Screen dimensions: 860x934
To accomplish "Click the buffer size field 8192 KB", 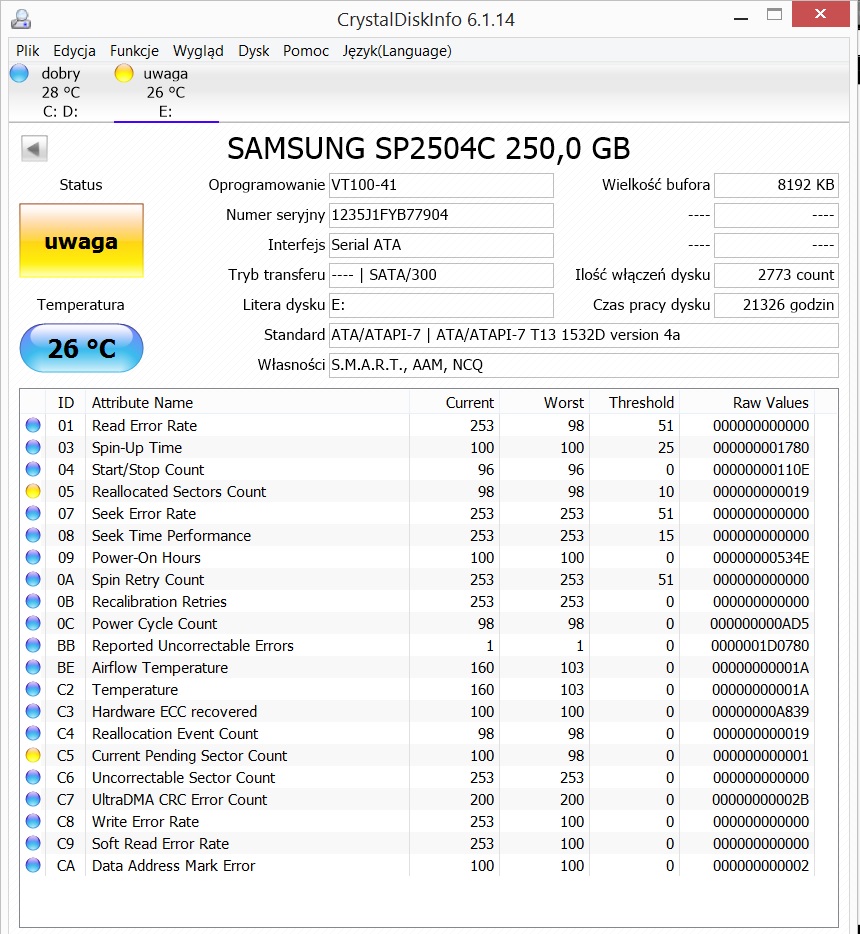I will click(776, 185).
